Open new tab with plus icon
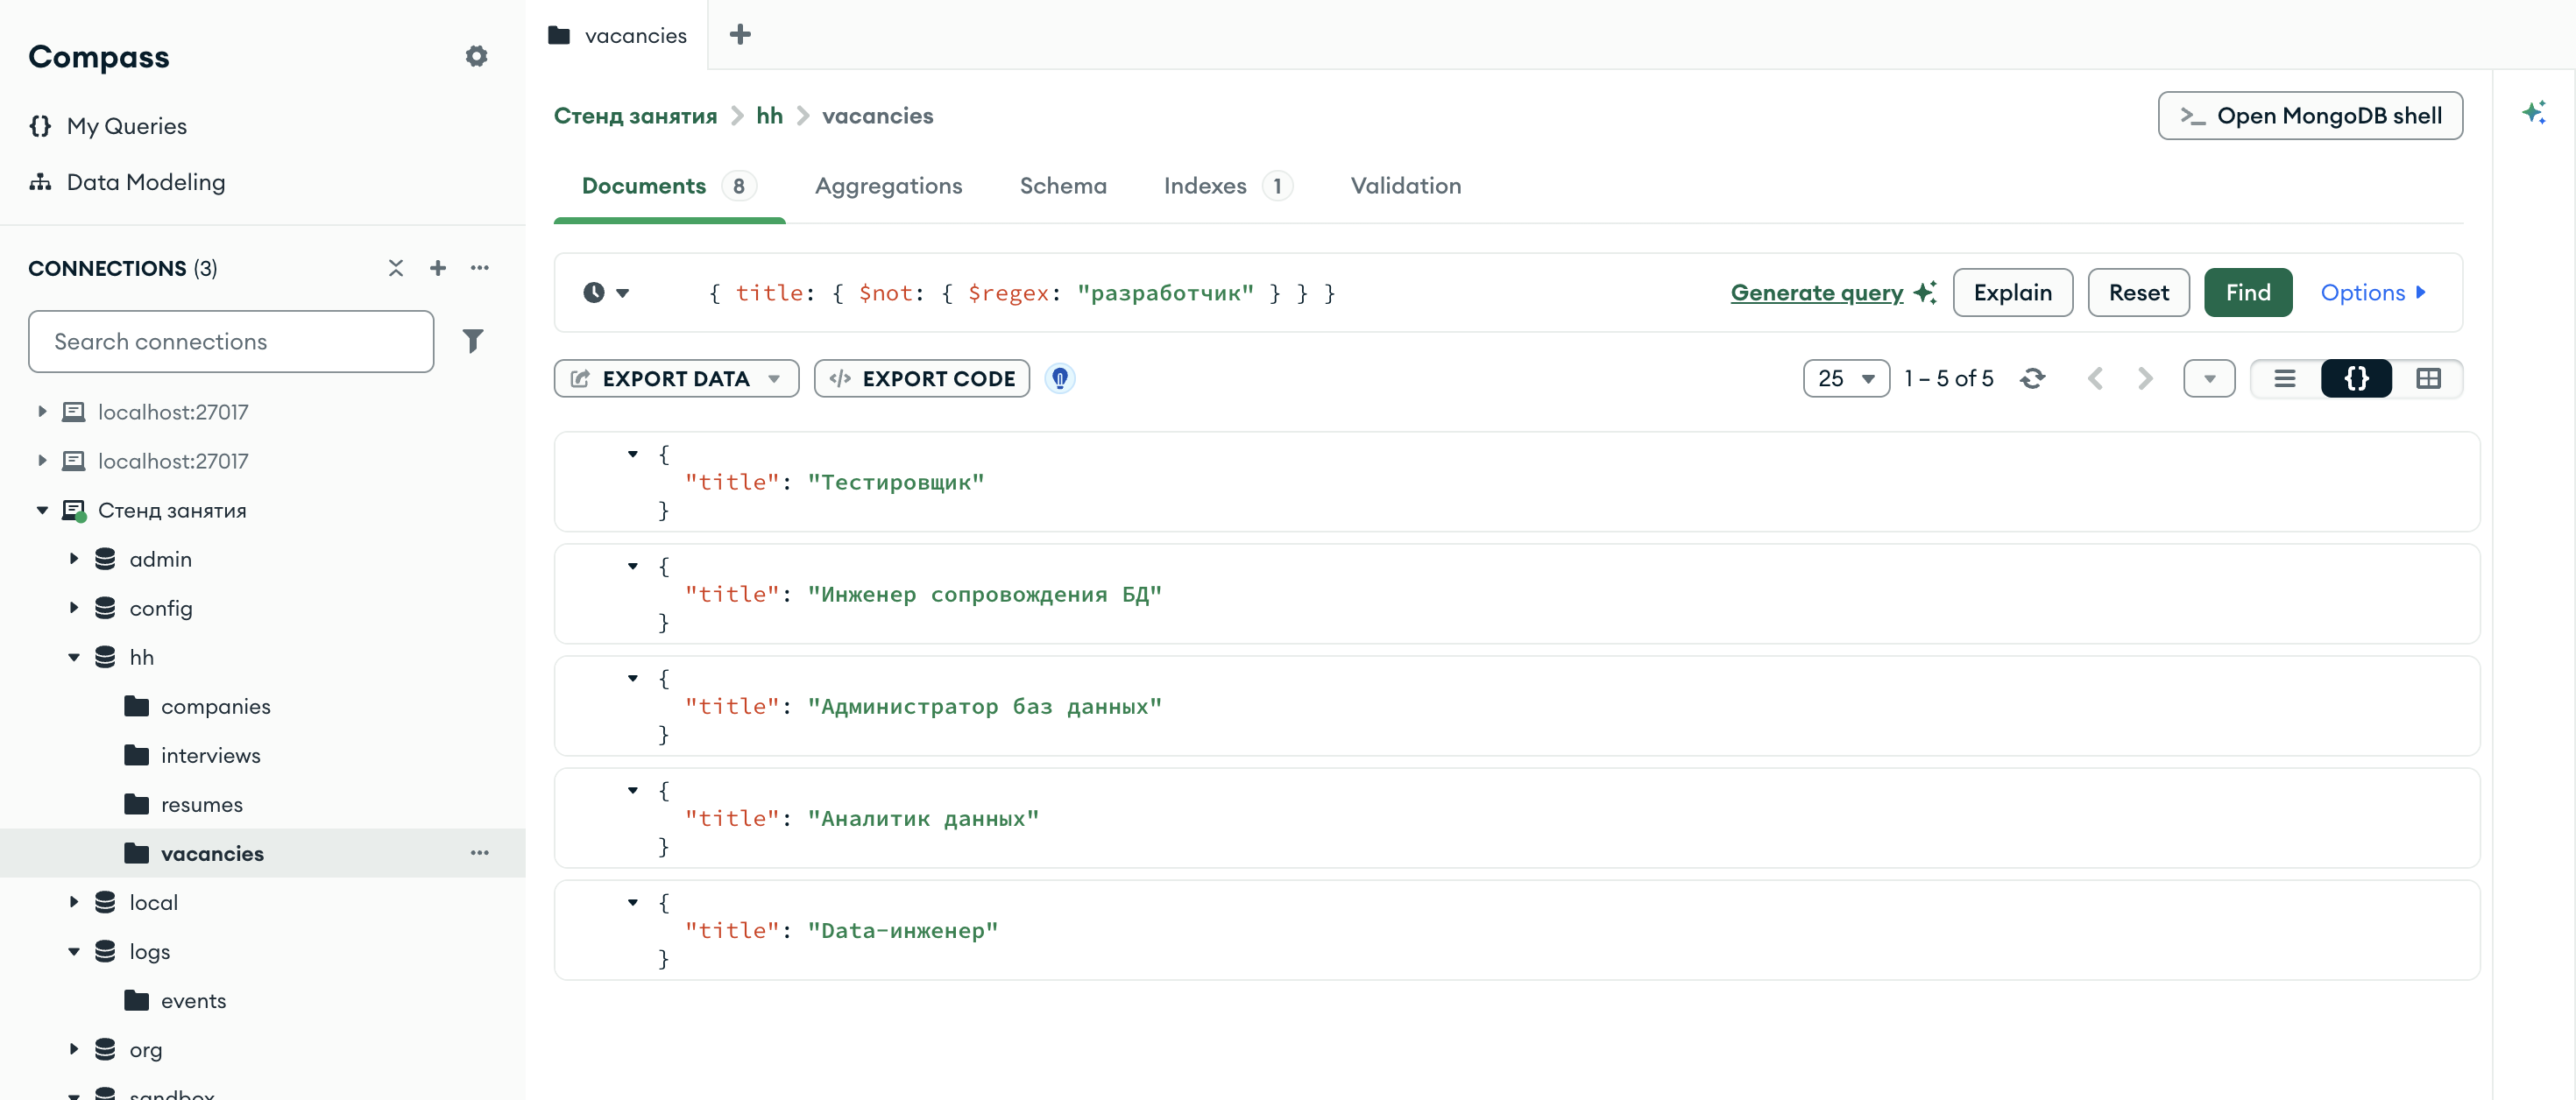The width and height of the screenshot is (2576, 1100). (740, 35)
